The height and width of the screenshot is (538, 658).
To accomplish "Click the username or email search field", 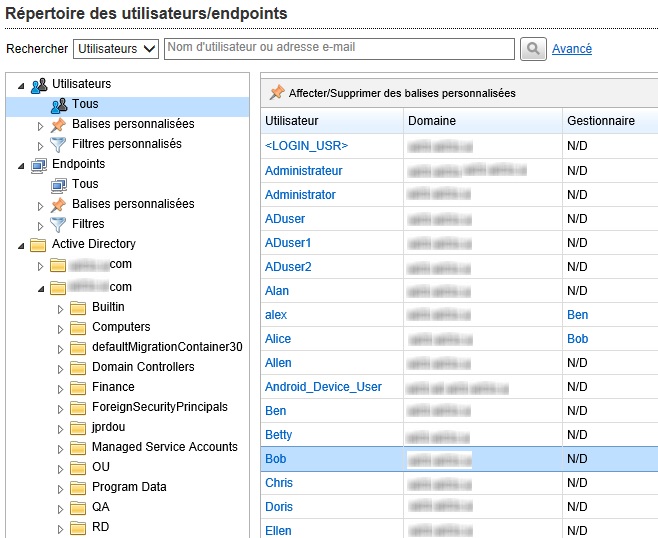I will point(339,48).
